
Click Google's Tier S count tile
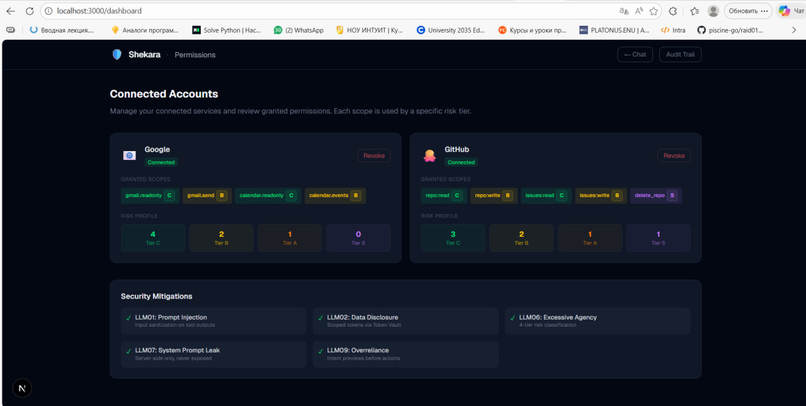coord(358,238)
